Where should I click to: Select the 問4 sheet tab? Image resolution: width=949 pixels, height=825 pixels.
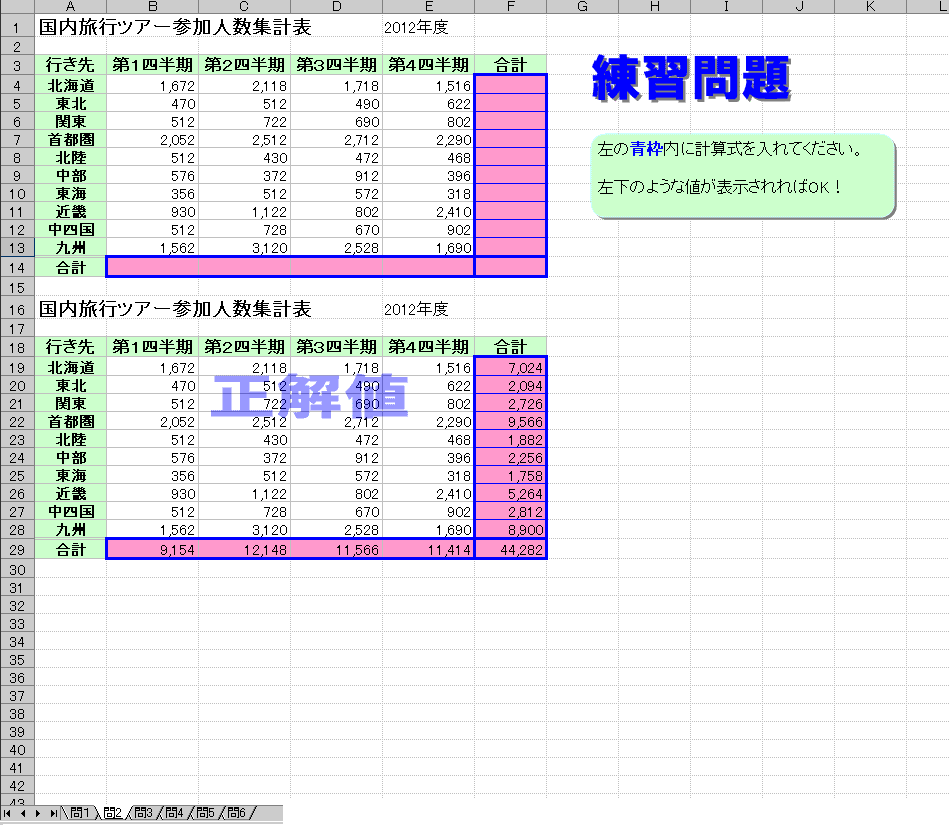[176, 813]
